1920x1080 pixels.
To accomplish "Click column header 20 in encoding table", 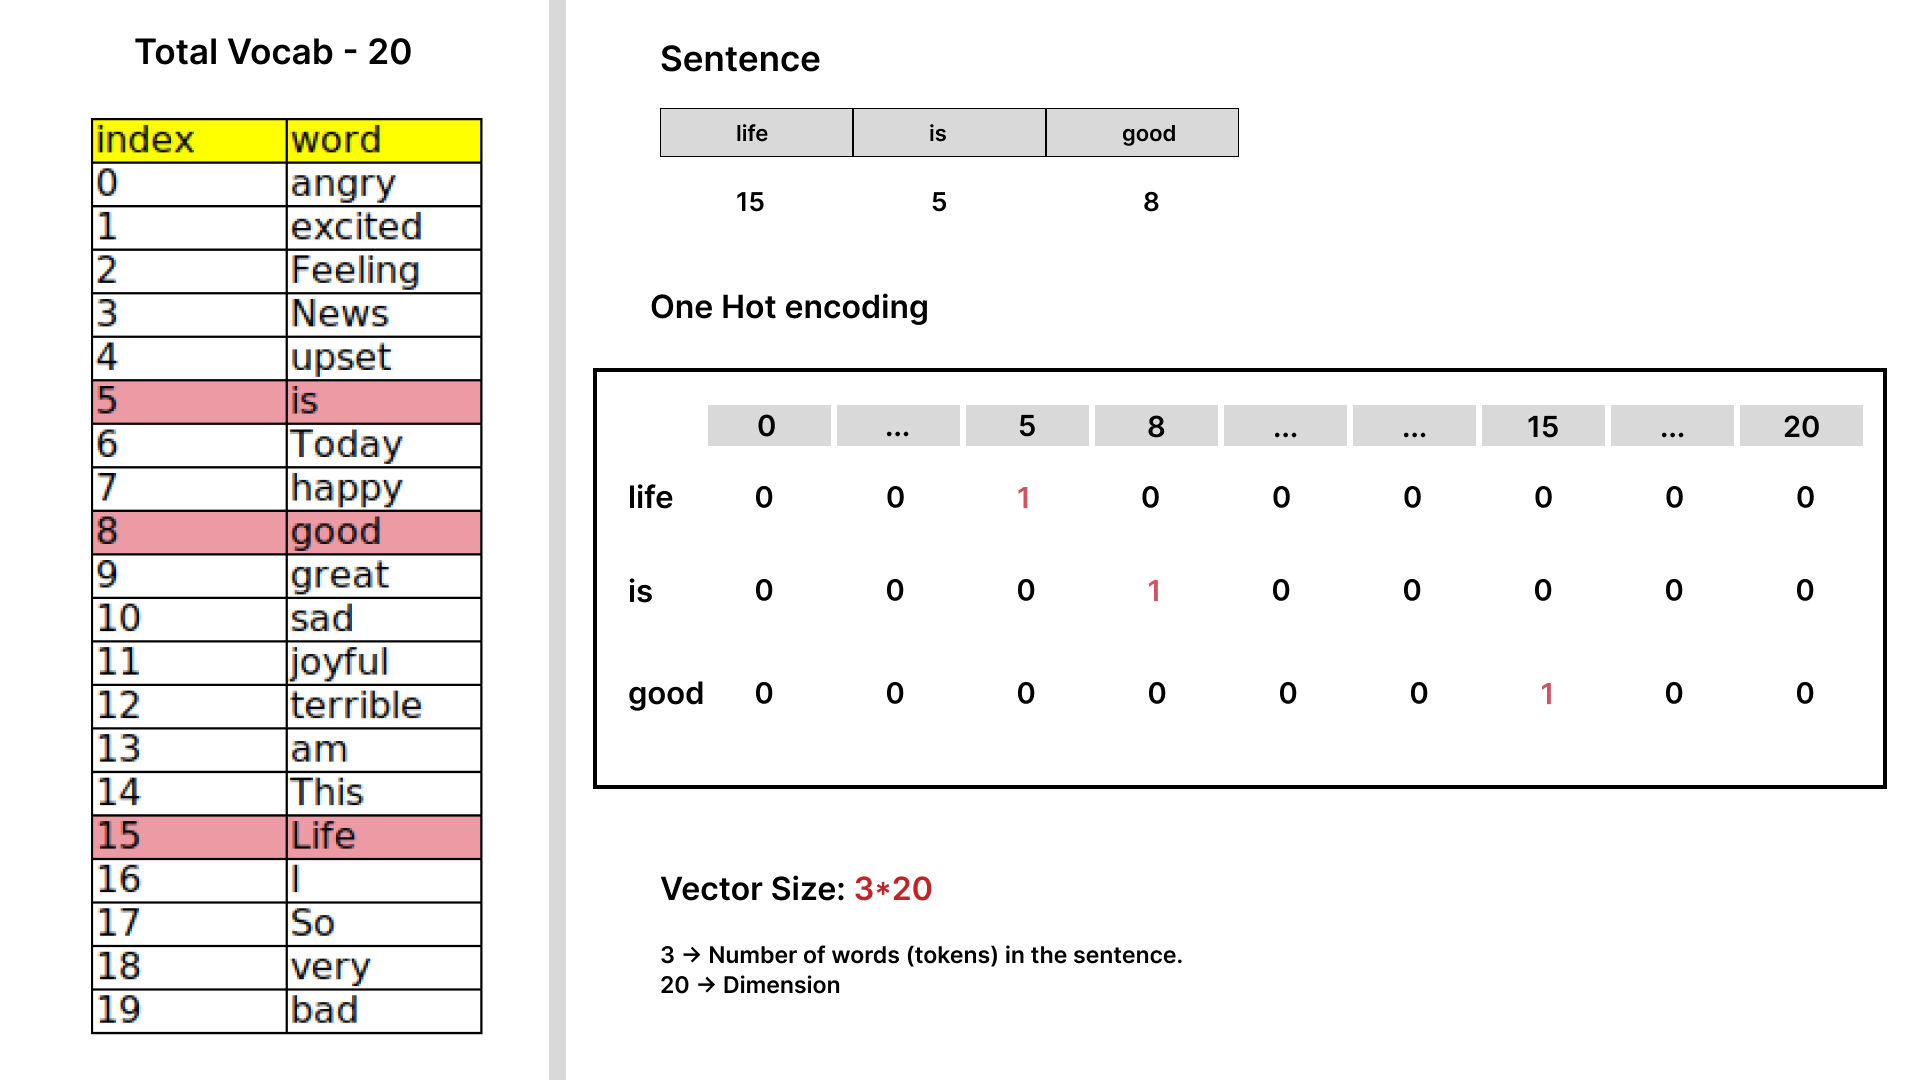I will [x=1801, y=426].
